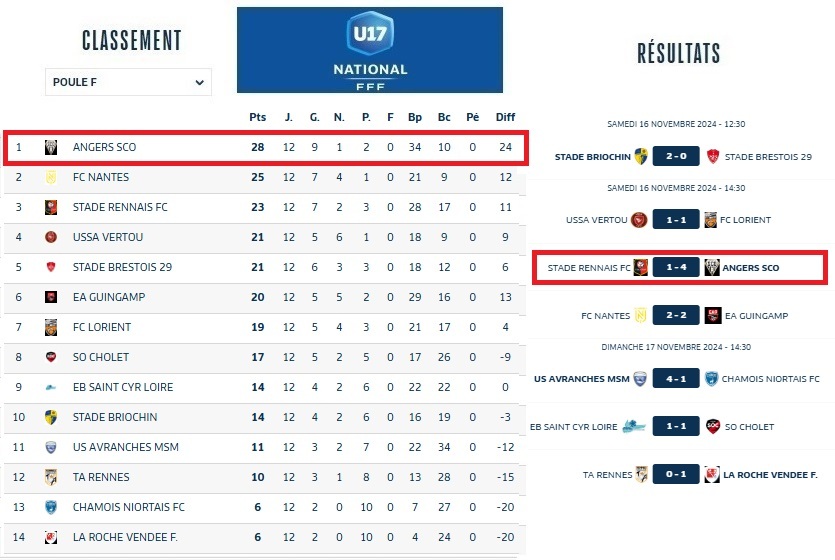Sort standings by Pts column header

click(258, 118)
